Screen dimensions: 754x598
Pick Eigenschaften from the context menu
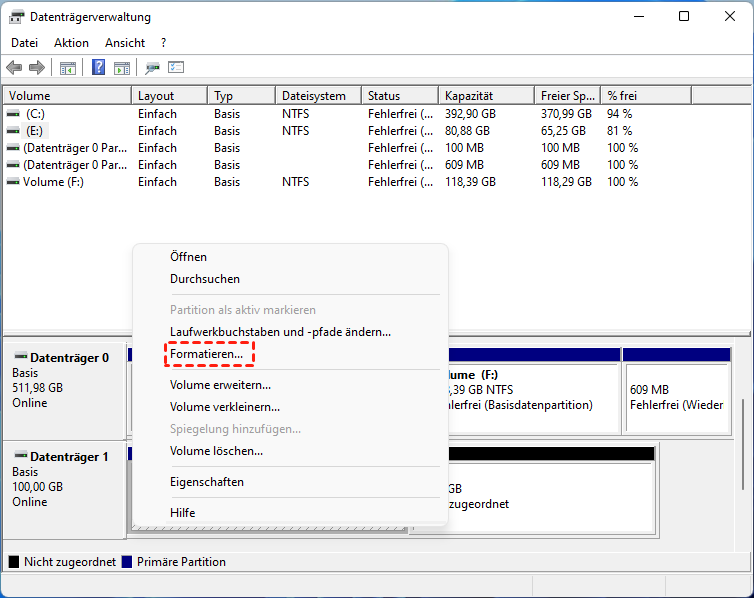(x=207, y=482)
